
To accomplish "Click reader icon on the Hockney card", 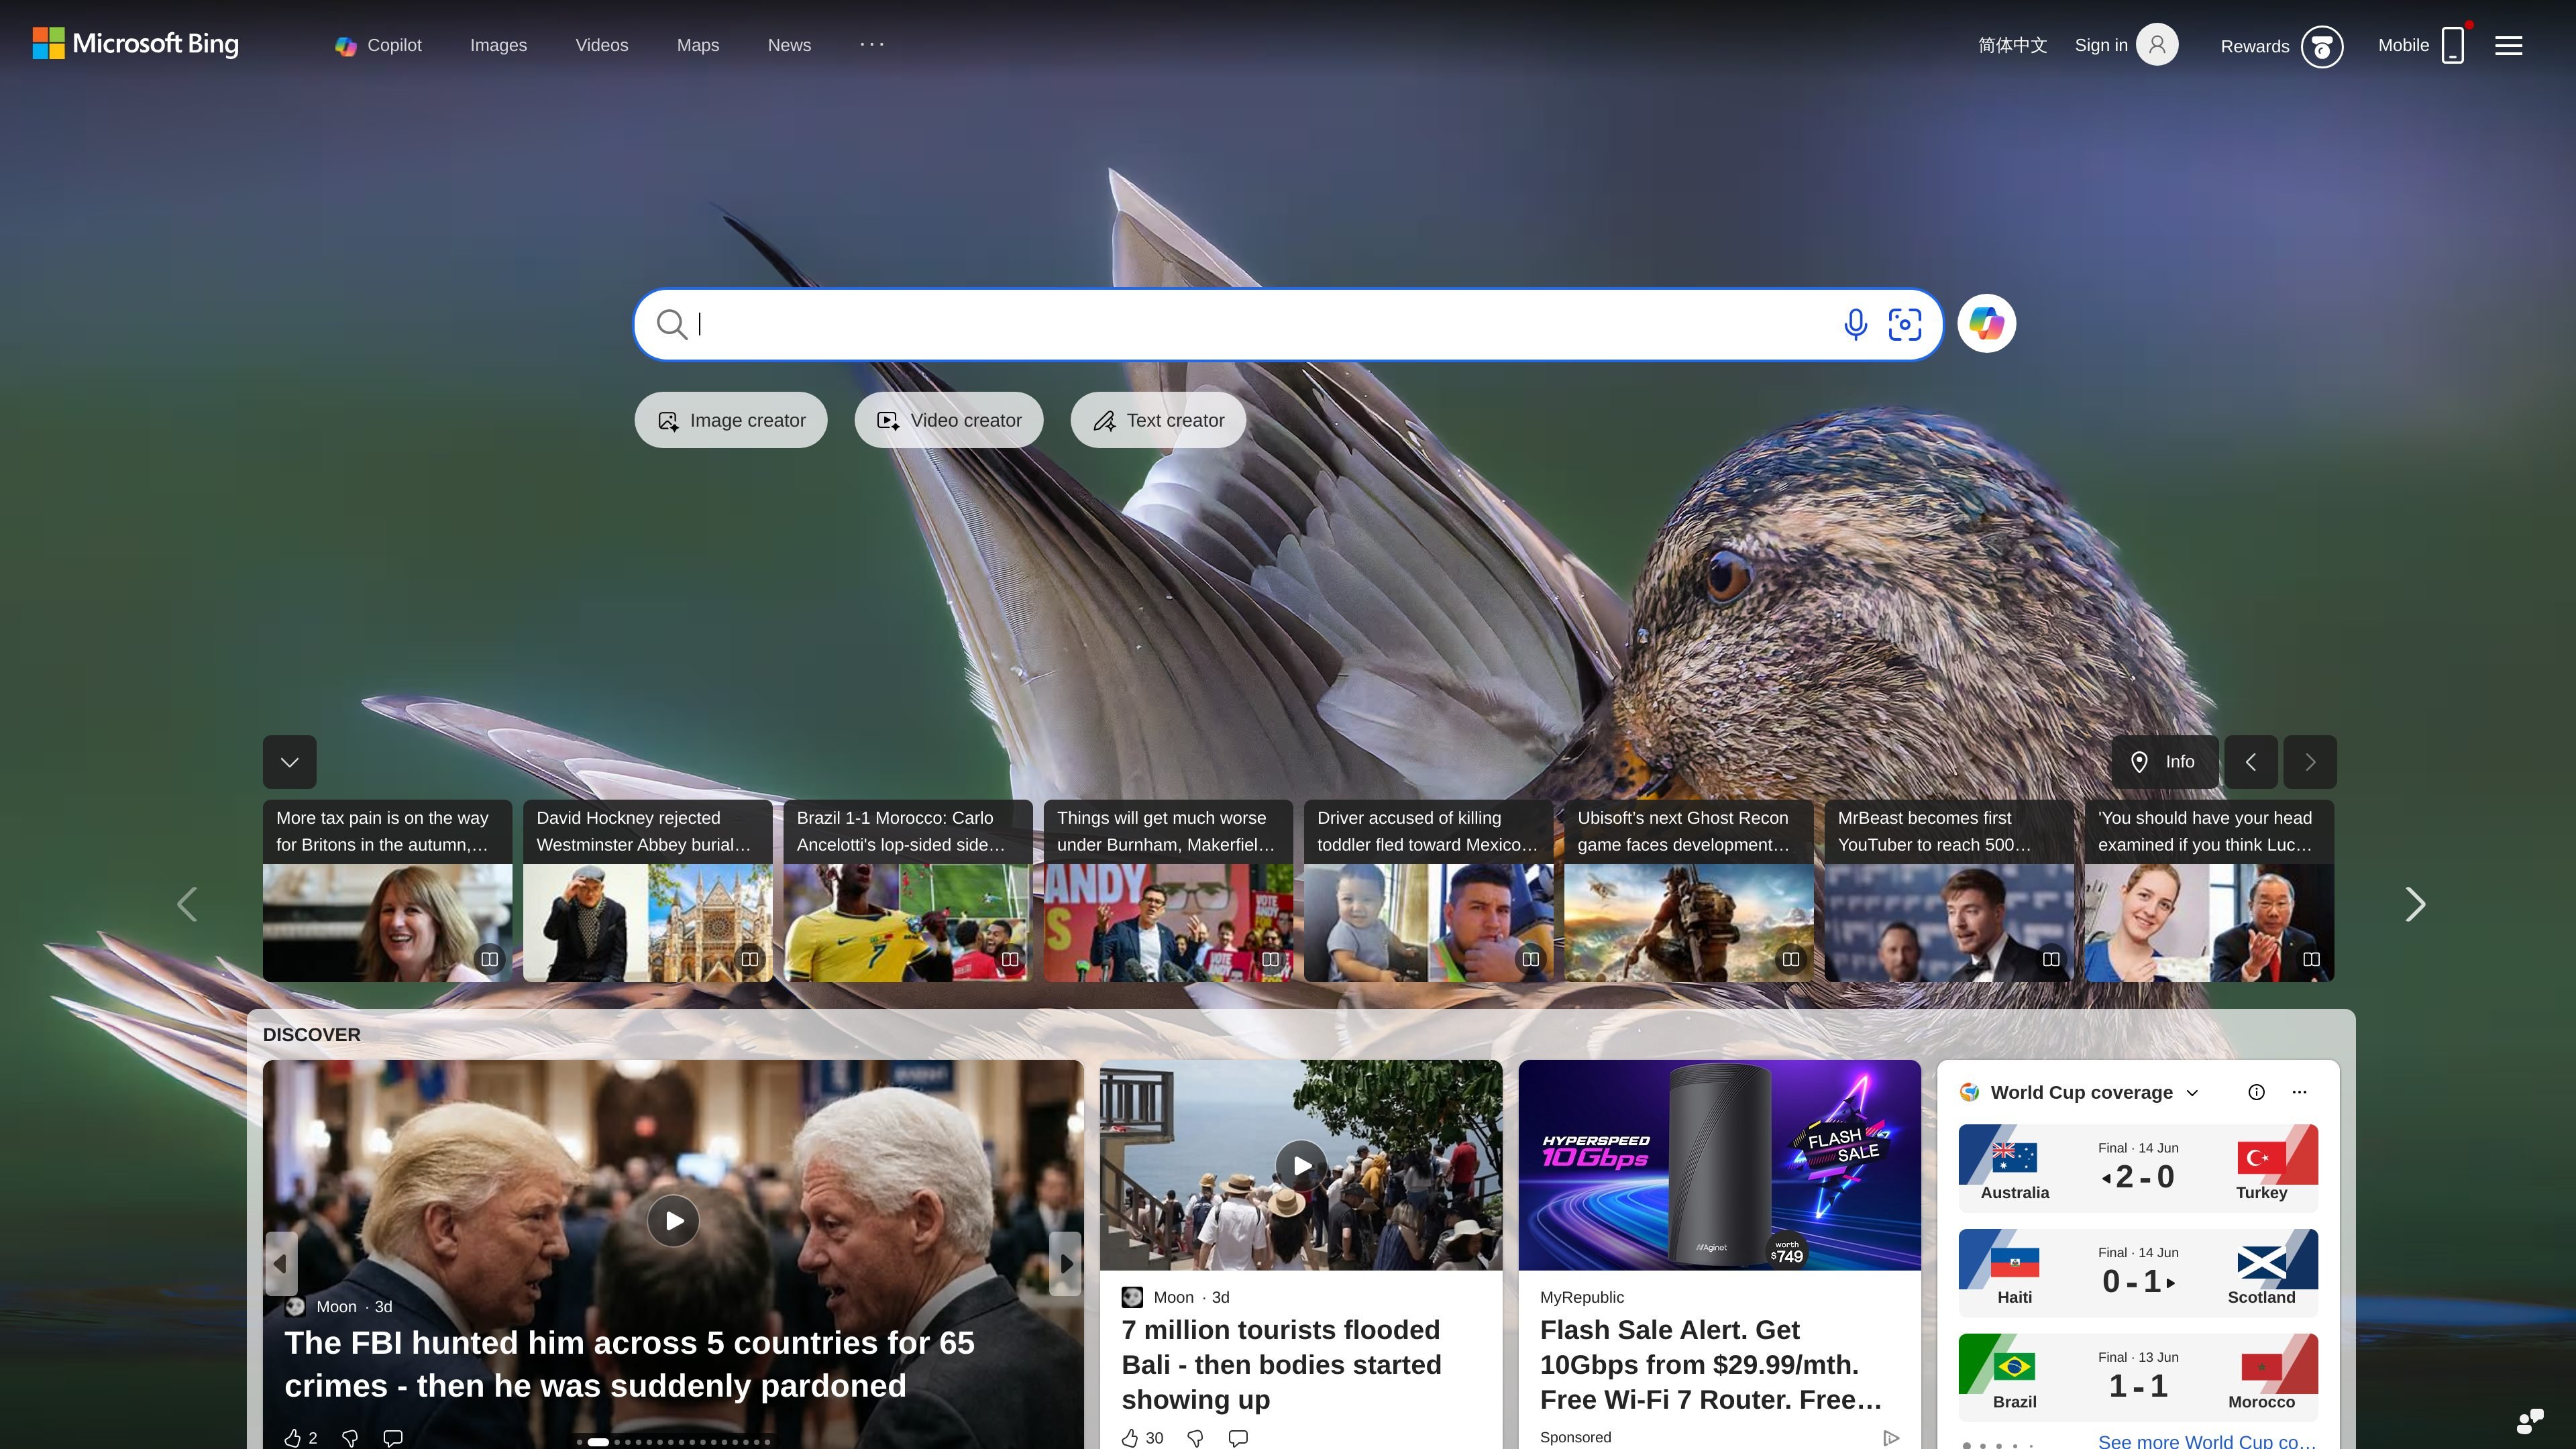I will pos(750,959).
